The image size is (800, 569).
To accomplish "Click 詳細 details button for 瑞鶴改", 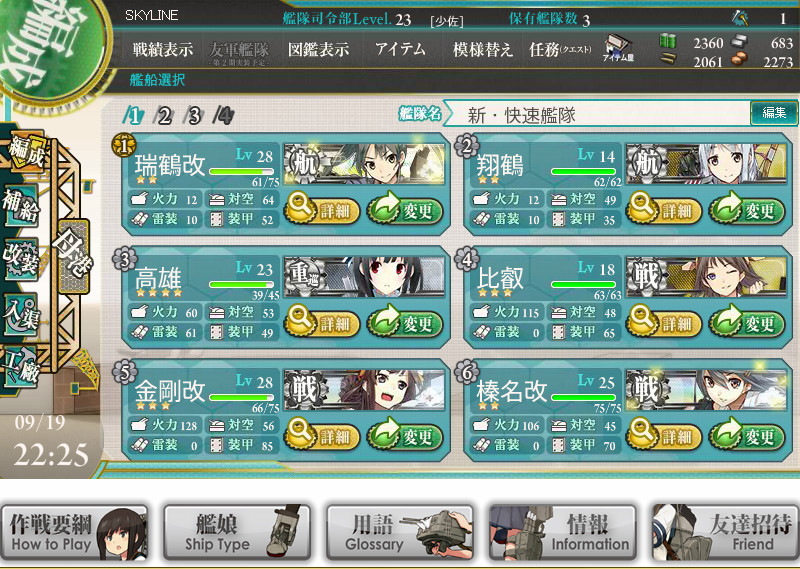I will click(x=322, y=210).
